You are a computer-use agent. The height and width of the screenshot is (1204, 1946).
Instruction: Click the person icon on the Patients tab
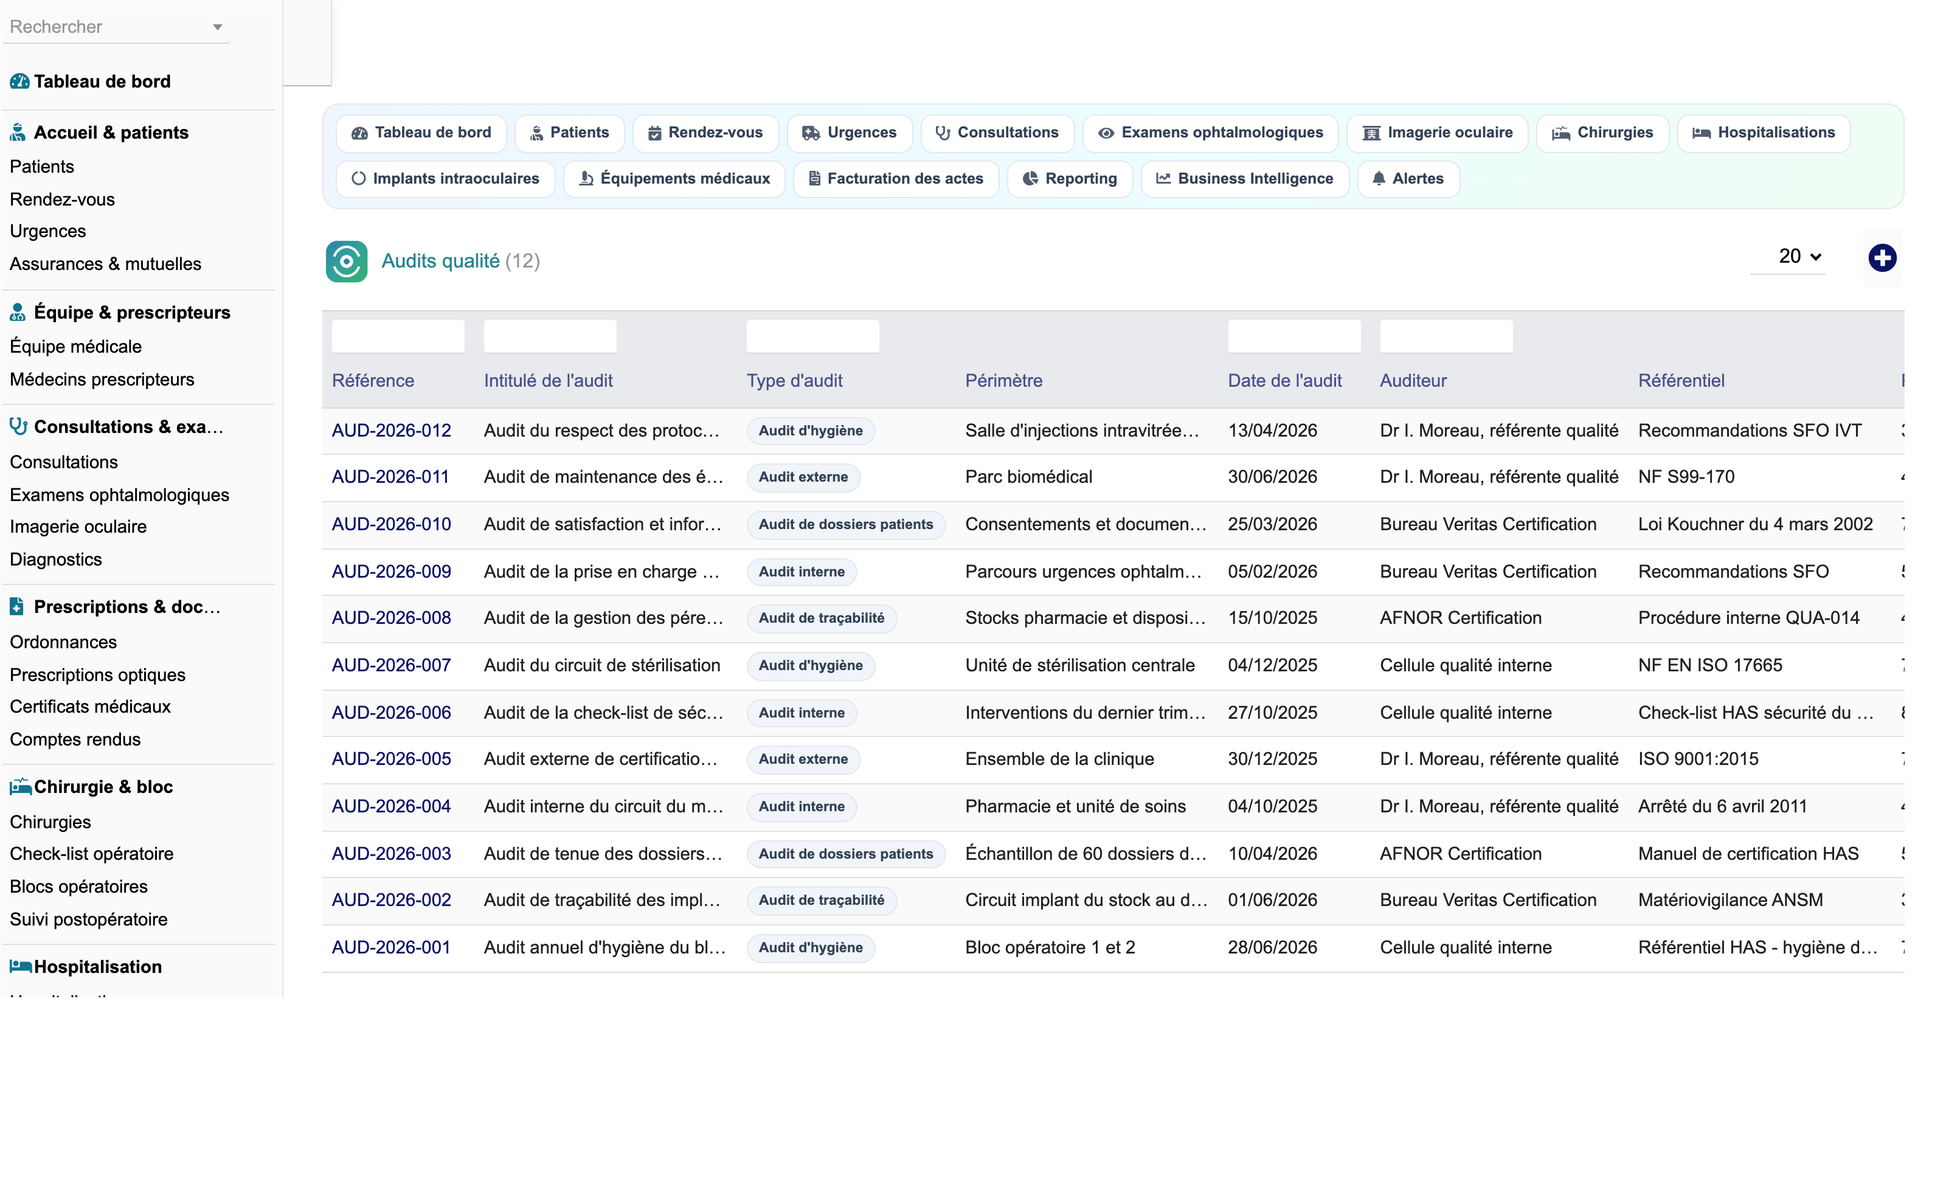pos(537,133)
